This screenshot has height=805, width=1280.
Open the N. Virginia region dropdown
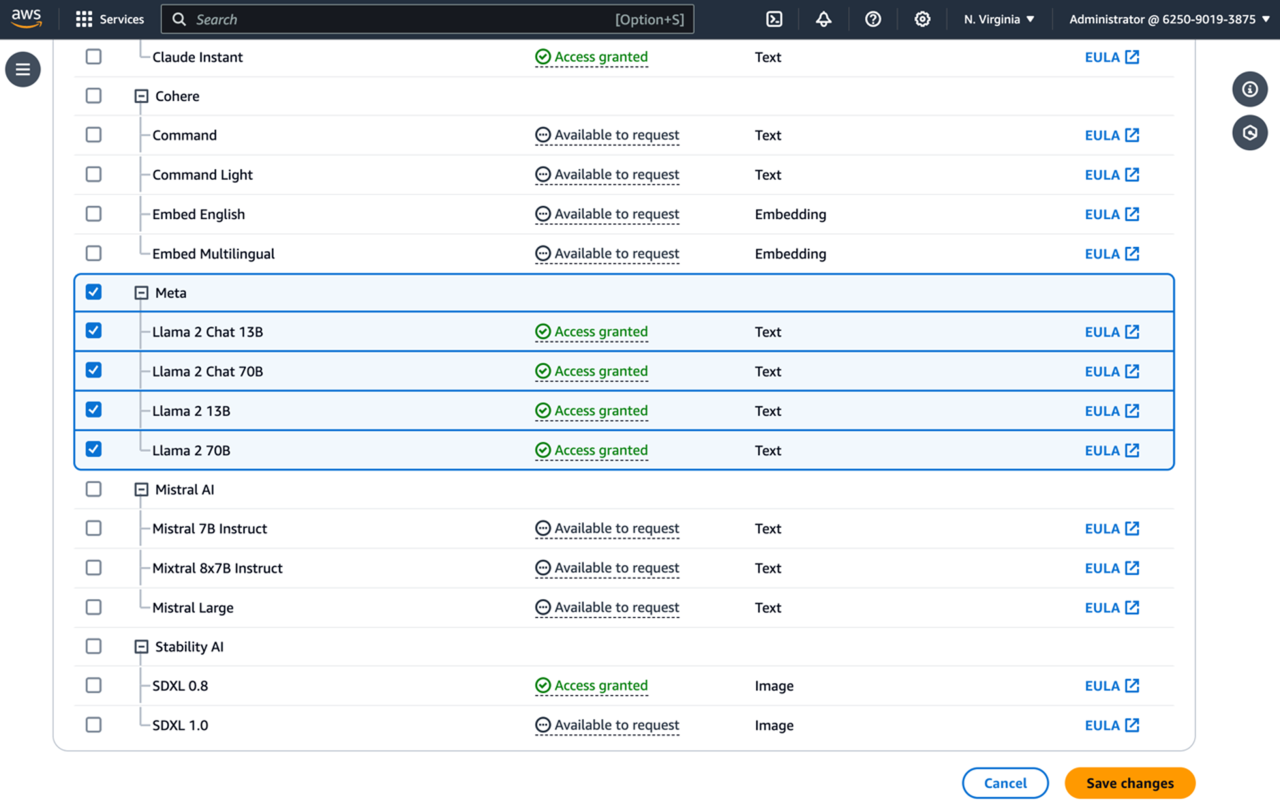point(999,19)
